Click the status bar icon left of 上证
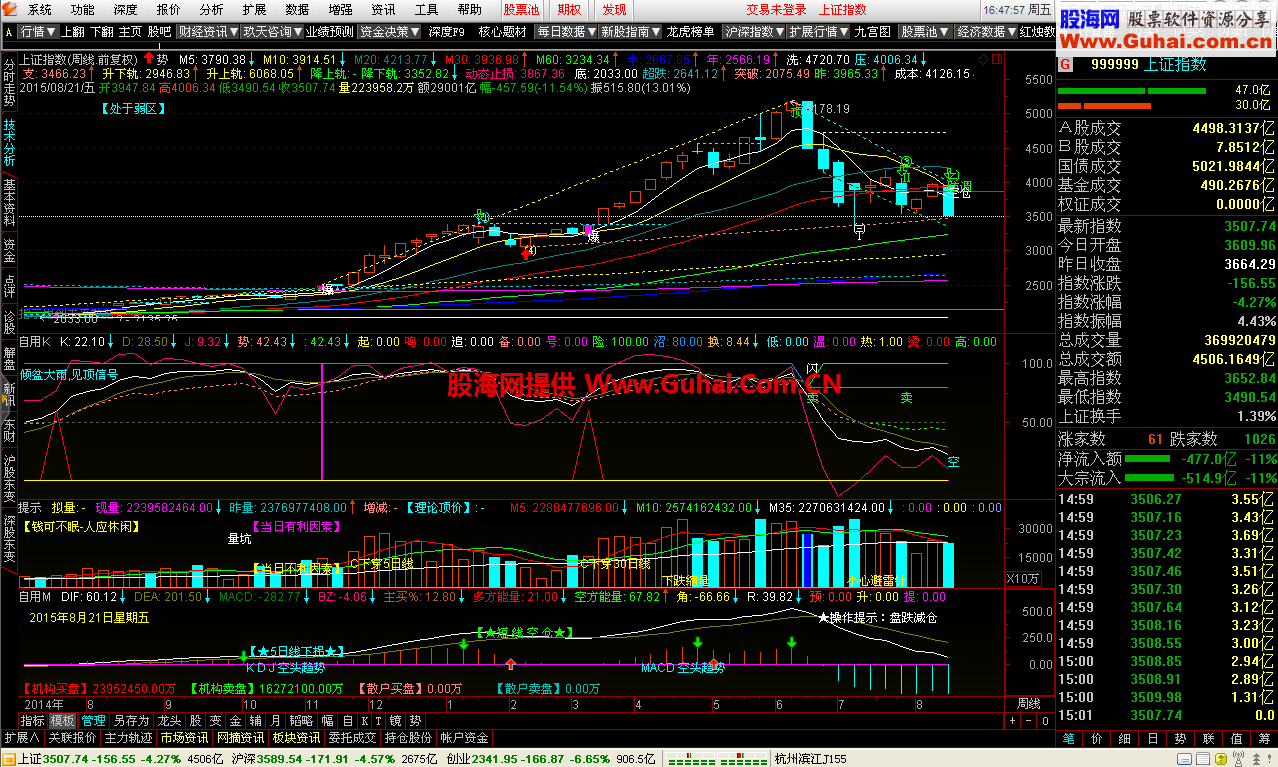The image size is (1278, 767). point(8,758)
